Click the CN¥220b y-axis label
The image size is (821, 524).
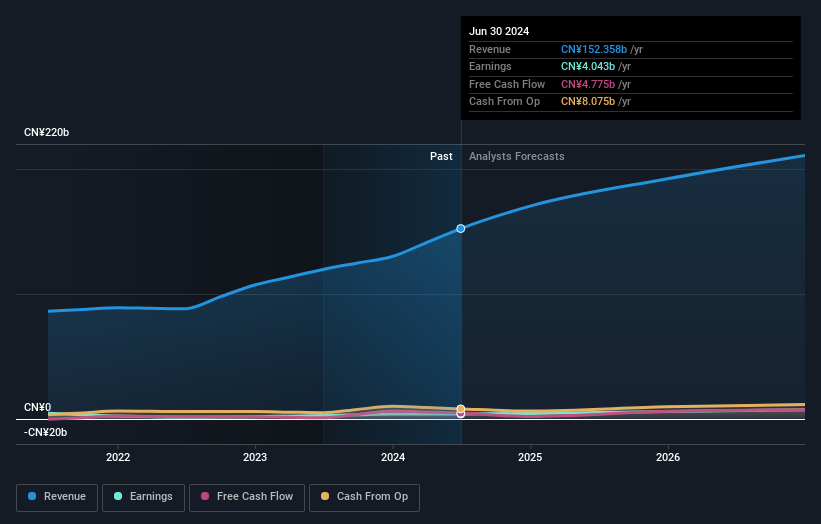tap(46, 133)
